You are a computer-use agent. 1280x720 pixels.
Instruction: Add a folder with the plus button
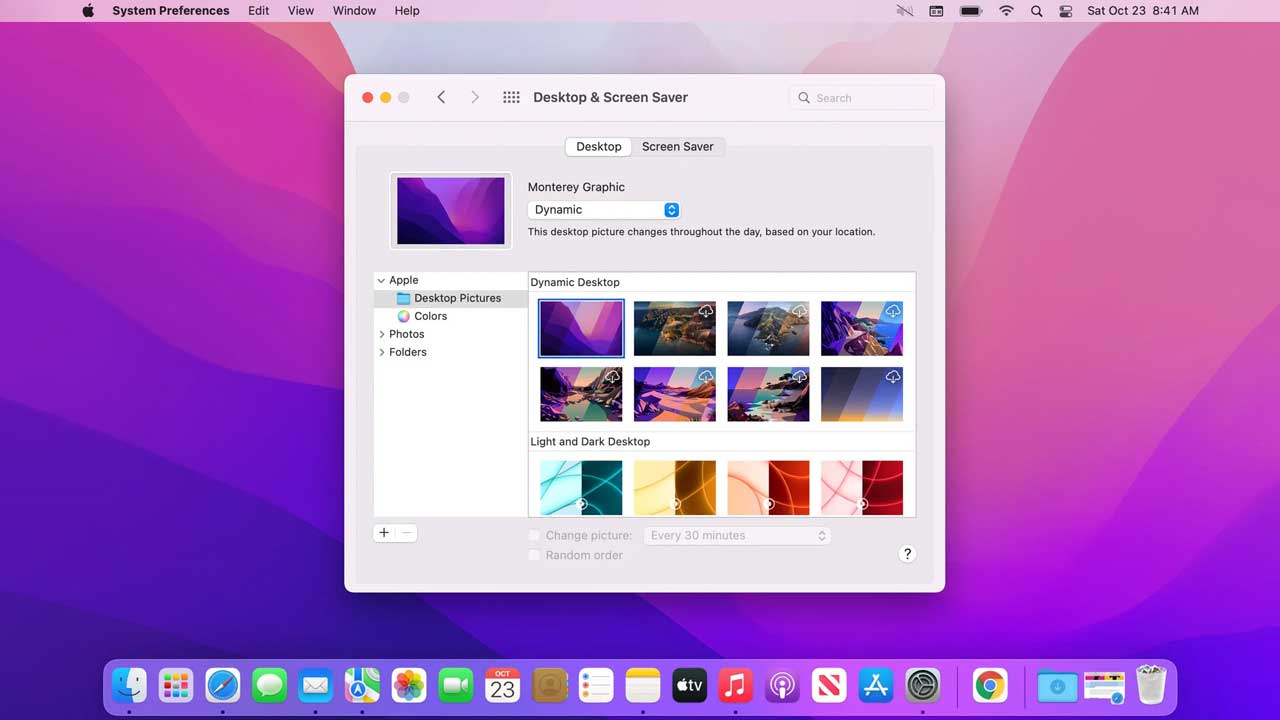click(x=384, y=533)
